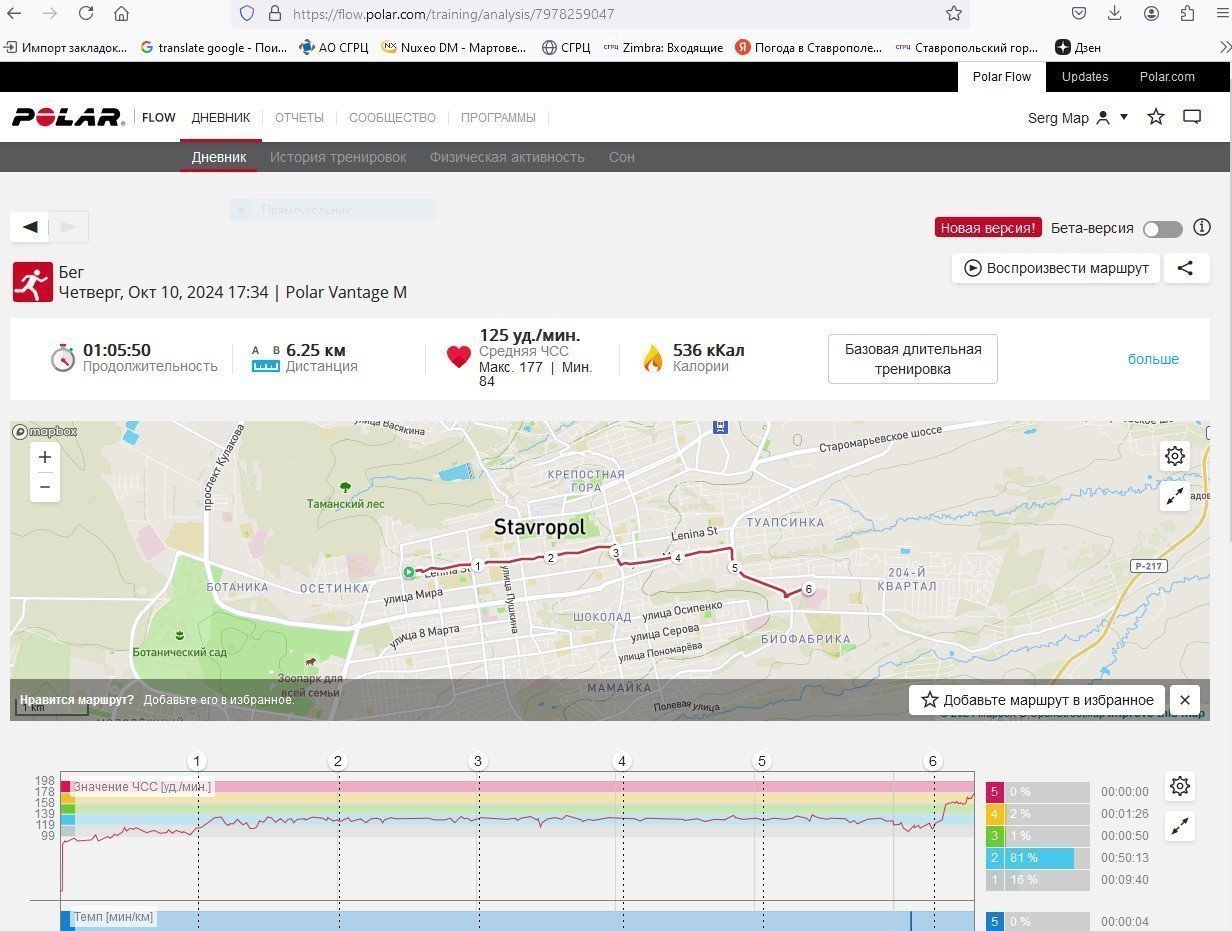
Task: Open favorites star icon next to Serg Map
Action: tap(1156, 117)
